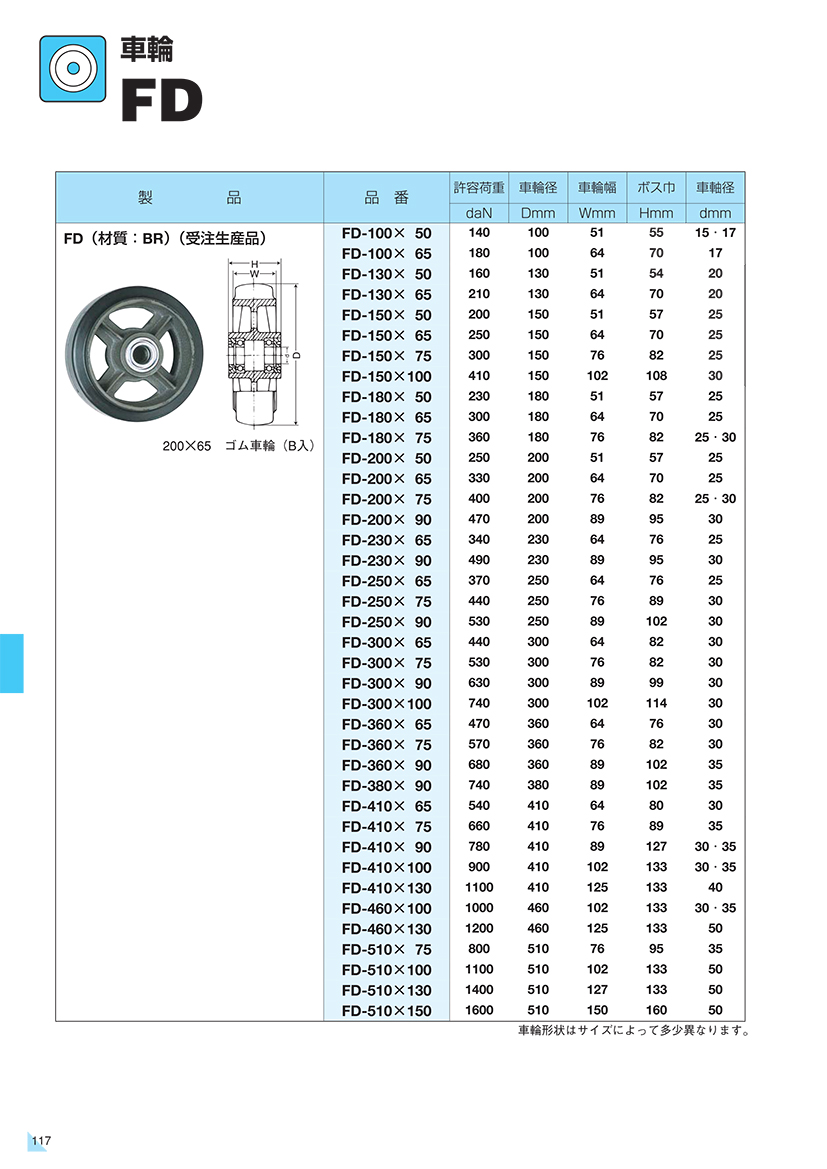Click part number FD-100× 65
Viewport: 827px width, 1169px height.
coord(386,253)
